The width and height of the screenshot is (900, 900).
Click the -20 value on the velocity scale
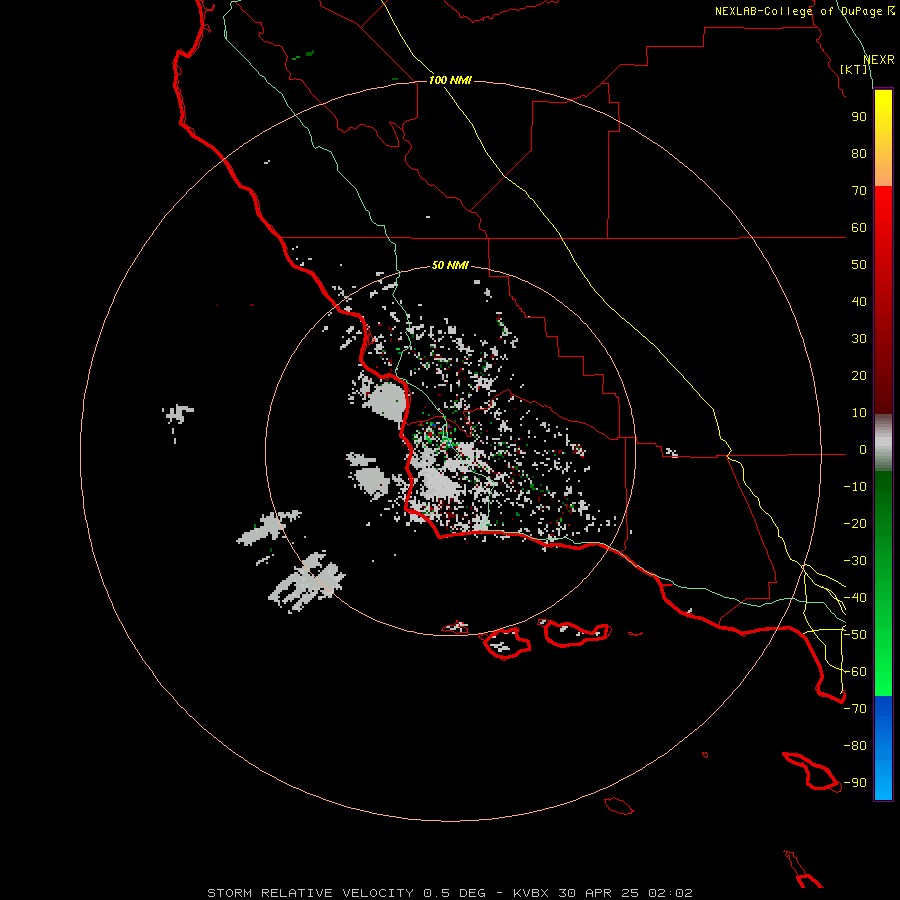855,523
